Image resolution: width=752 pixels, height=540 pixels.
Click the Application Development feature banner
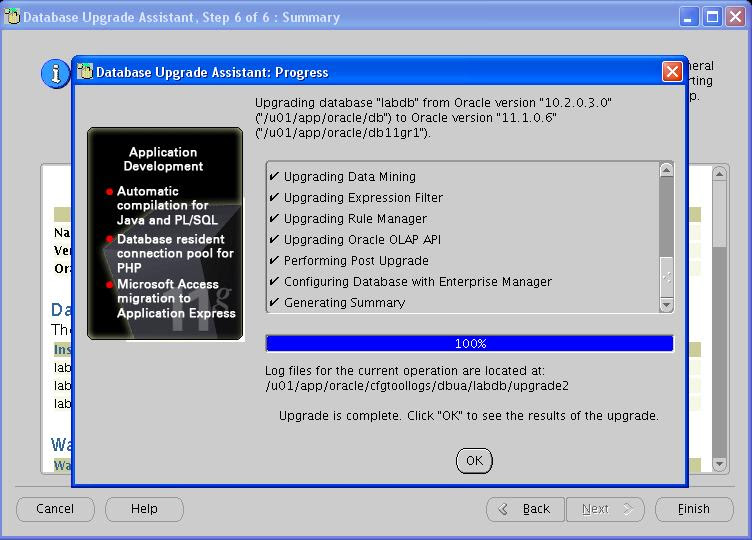(165, 234)
